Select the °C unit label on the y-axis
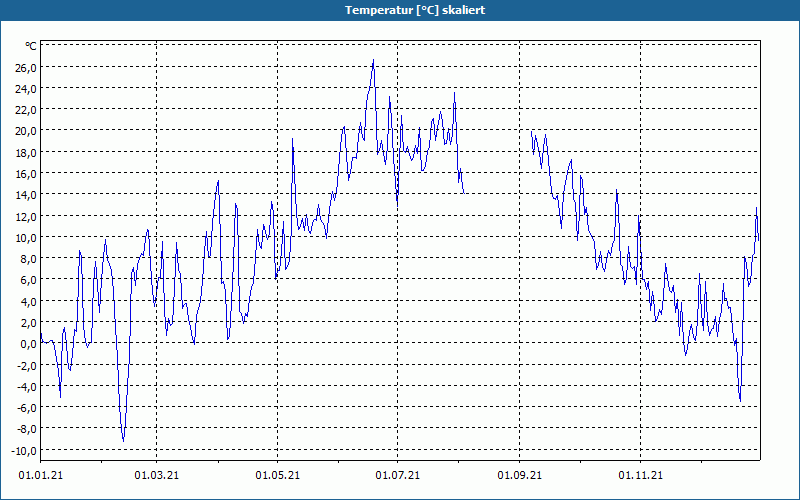 31,46
